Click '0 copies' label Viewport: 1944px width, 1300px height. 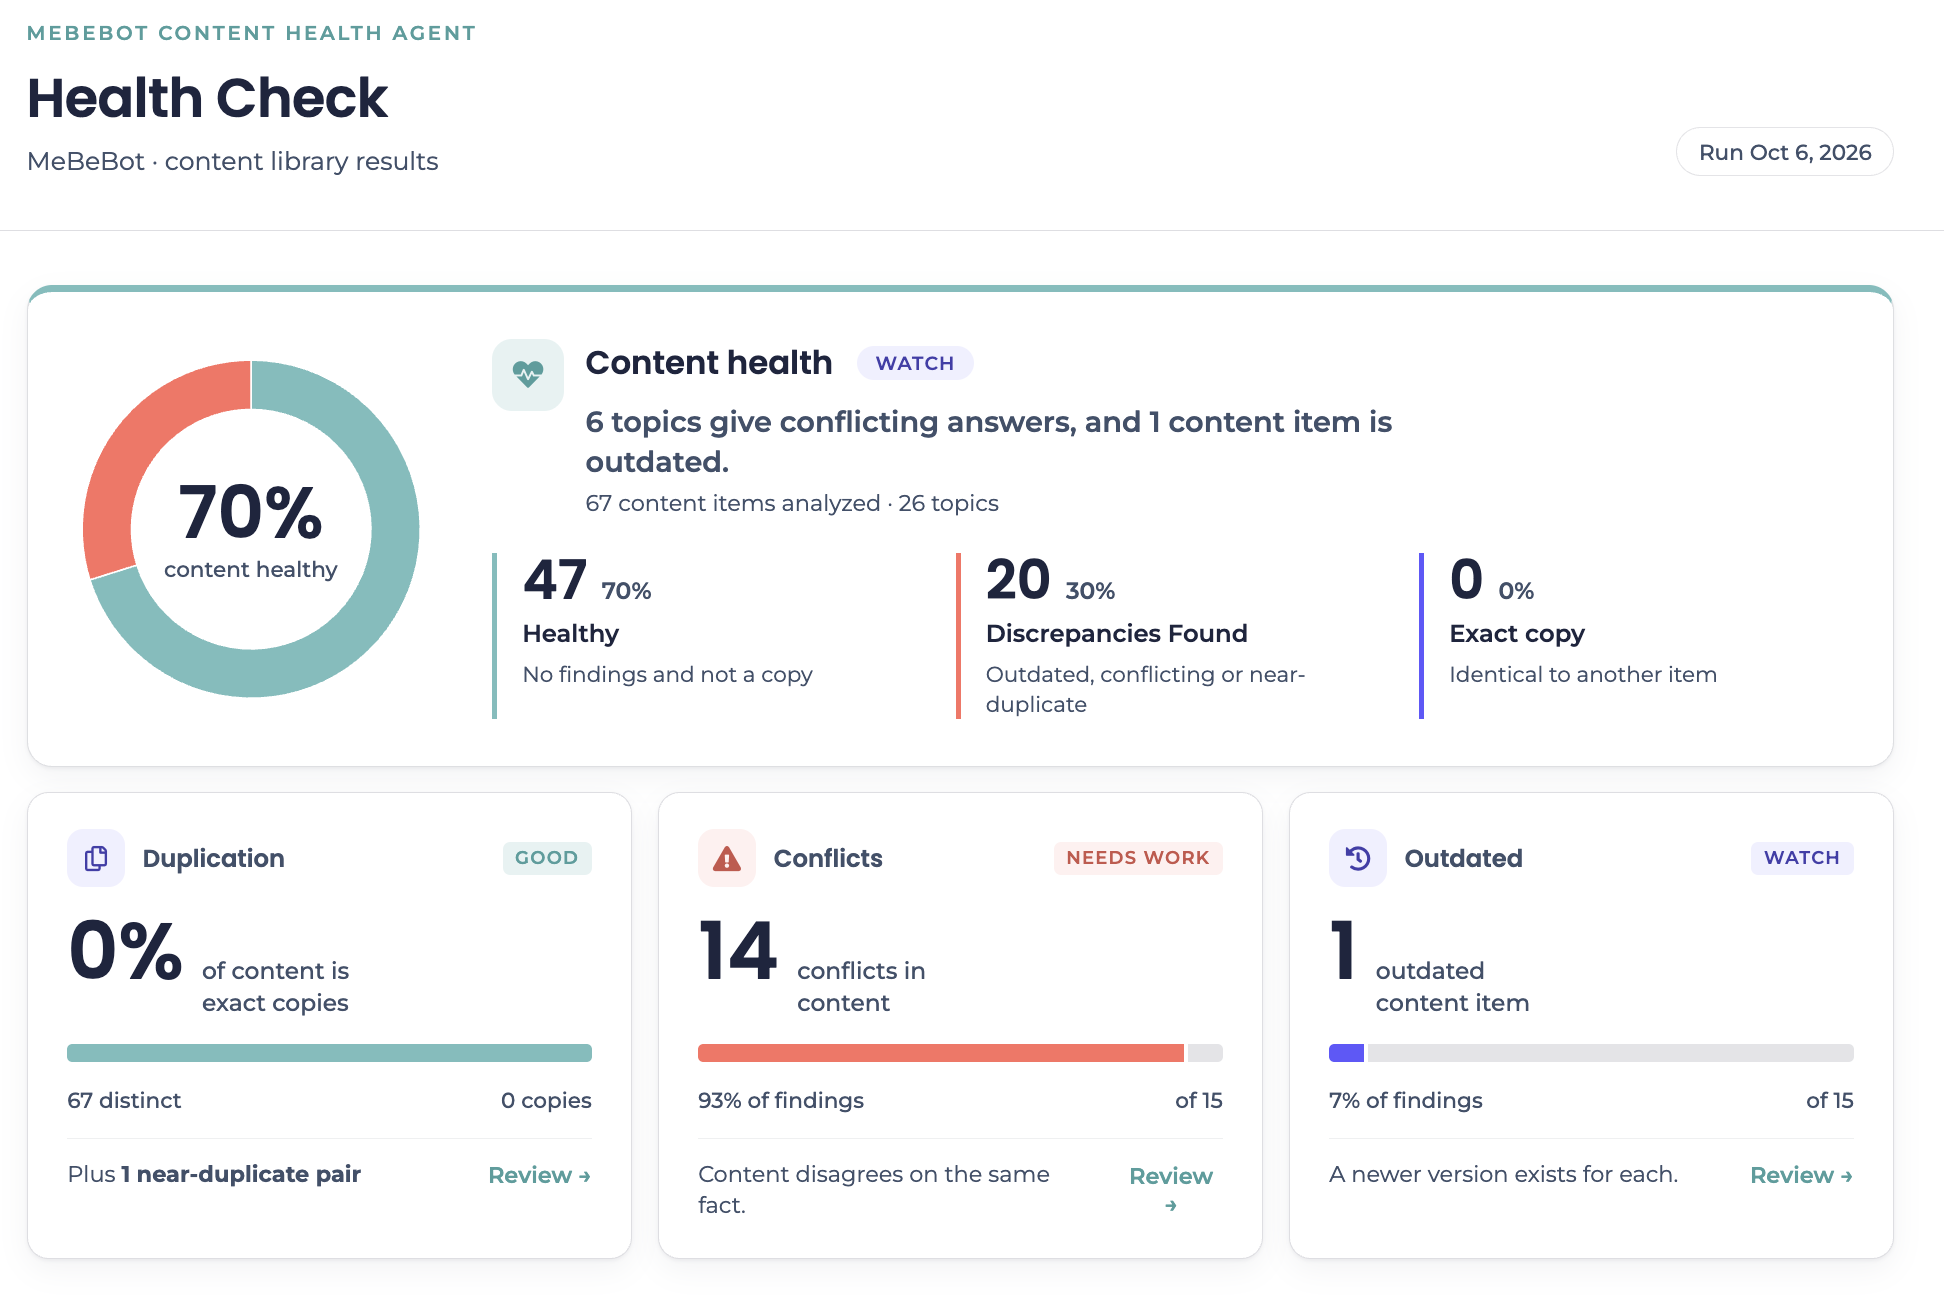click(546, 1100)
